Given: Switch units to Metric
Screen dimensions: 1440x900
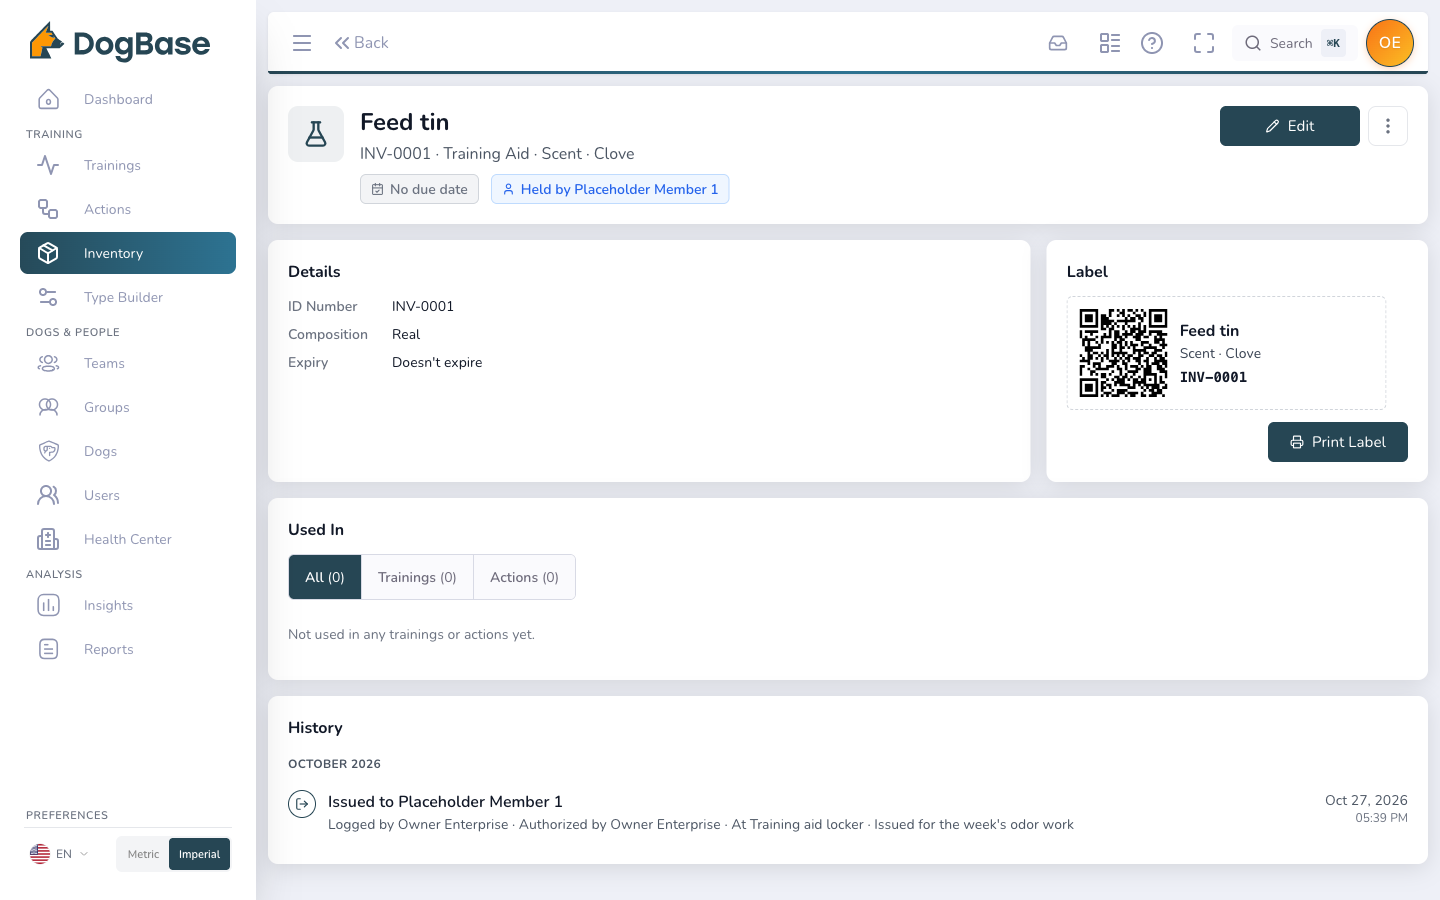Looking at the screenshot, I should click(x=143, y=854).
